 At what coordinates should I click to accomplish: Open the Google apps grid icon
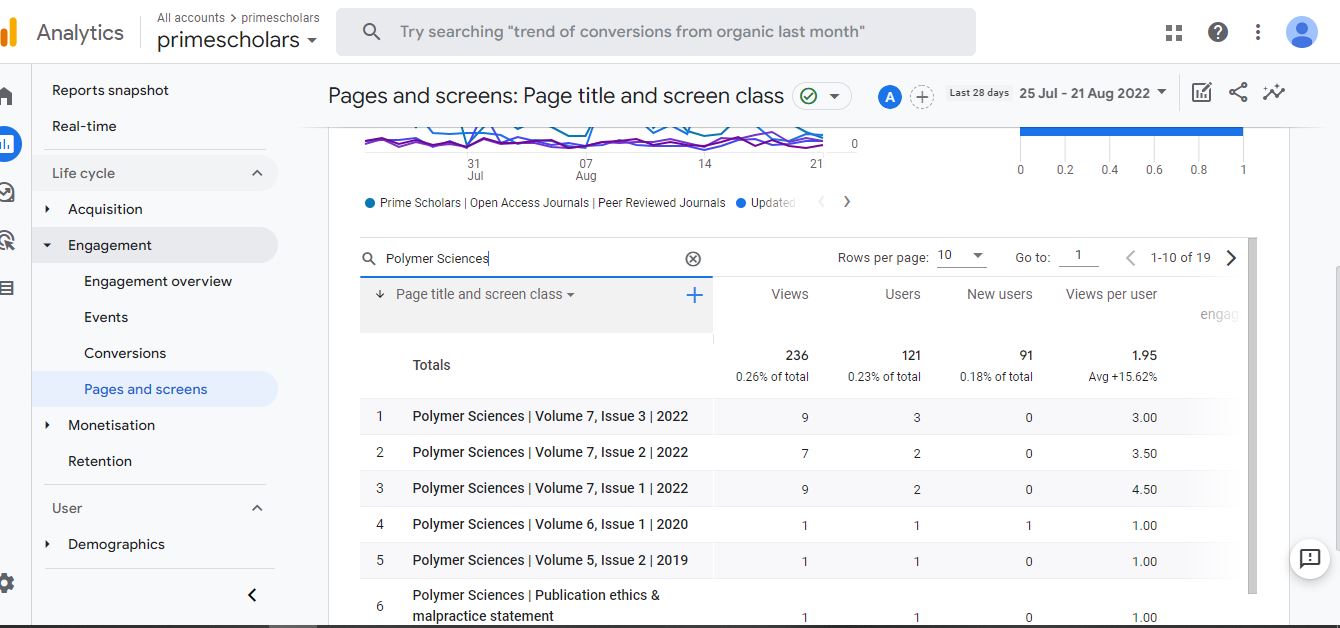click(x=1174, y=32)
